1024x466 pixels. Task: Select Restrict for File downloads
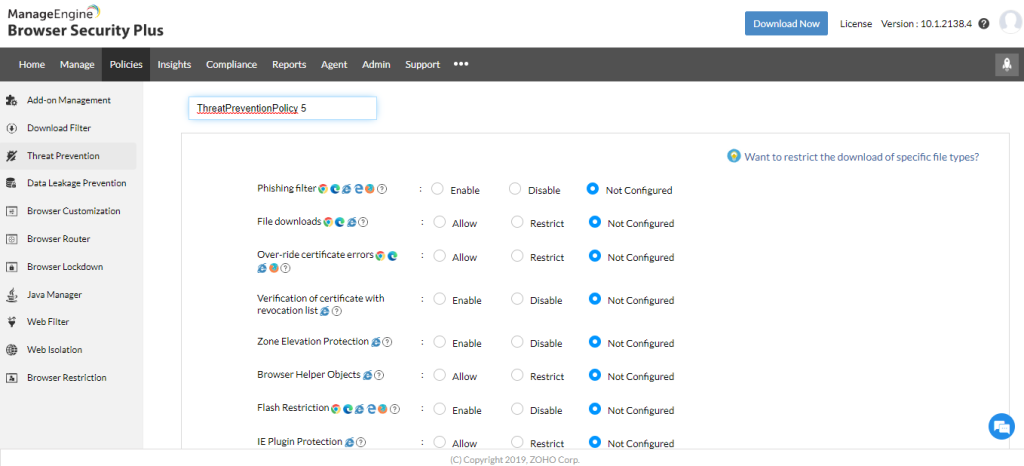(x=517, y=222)
